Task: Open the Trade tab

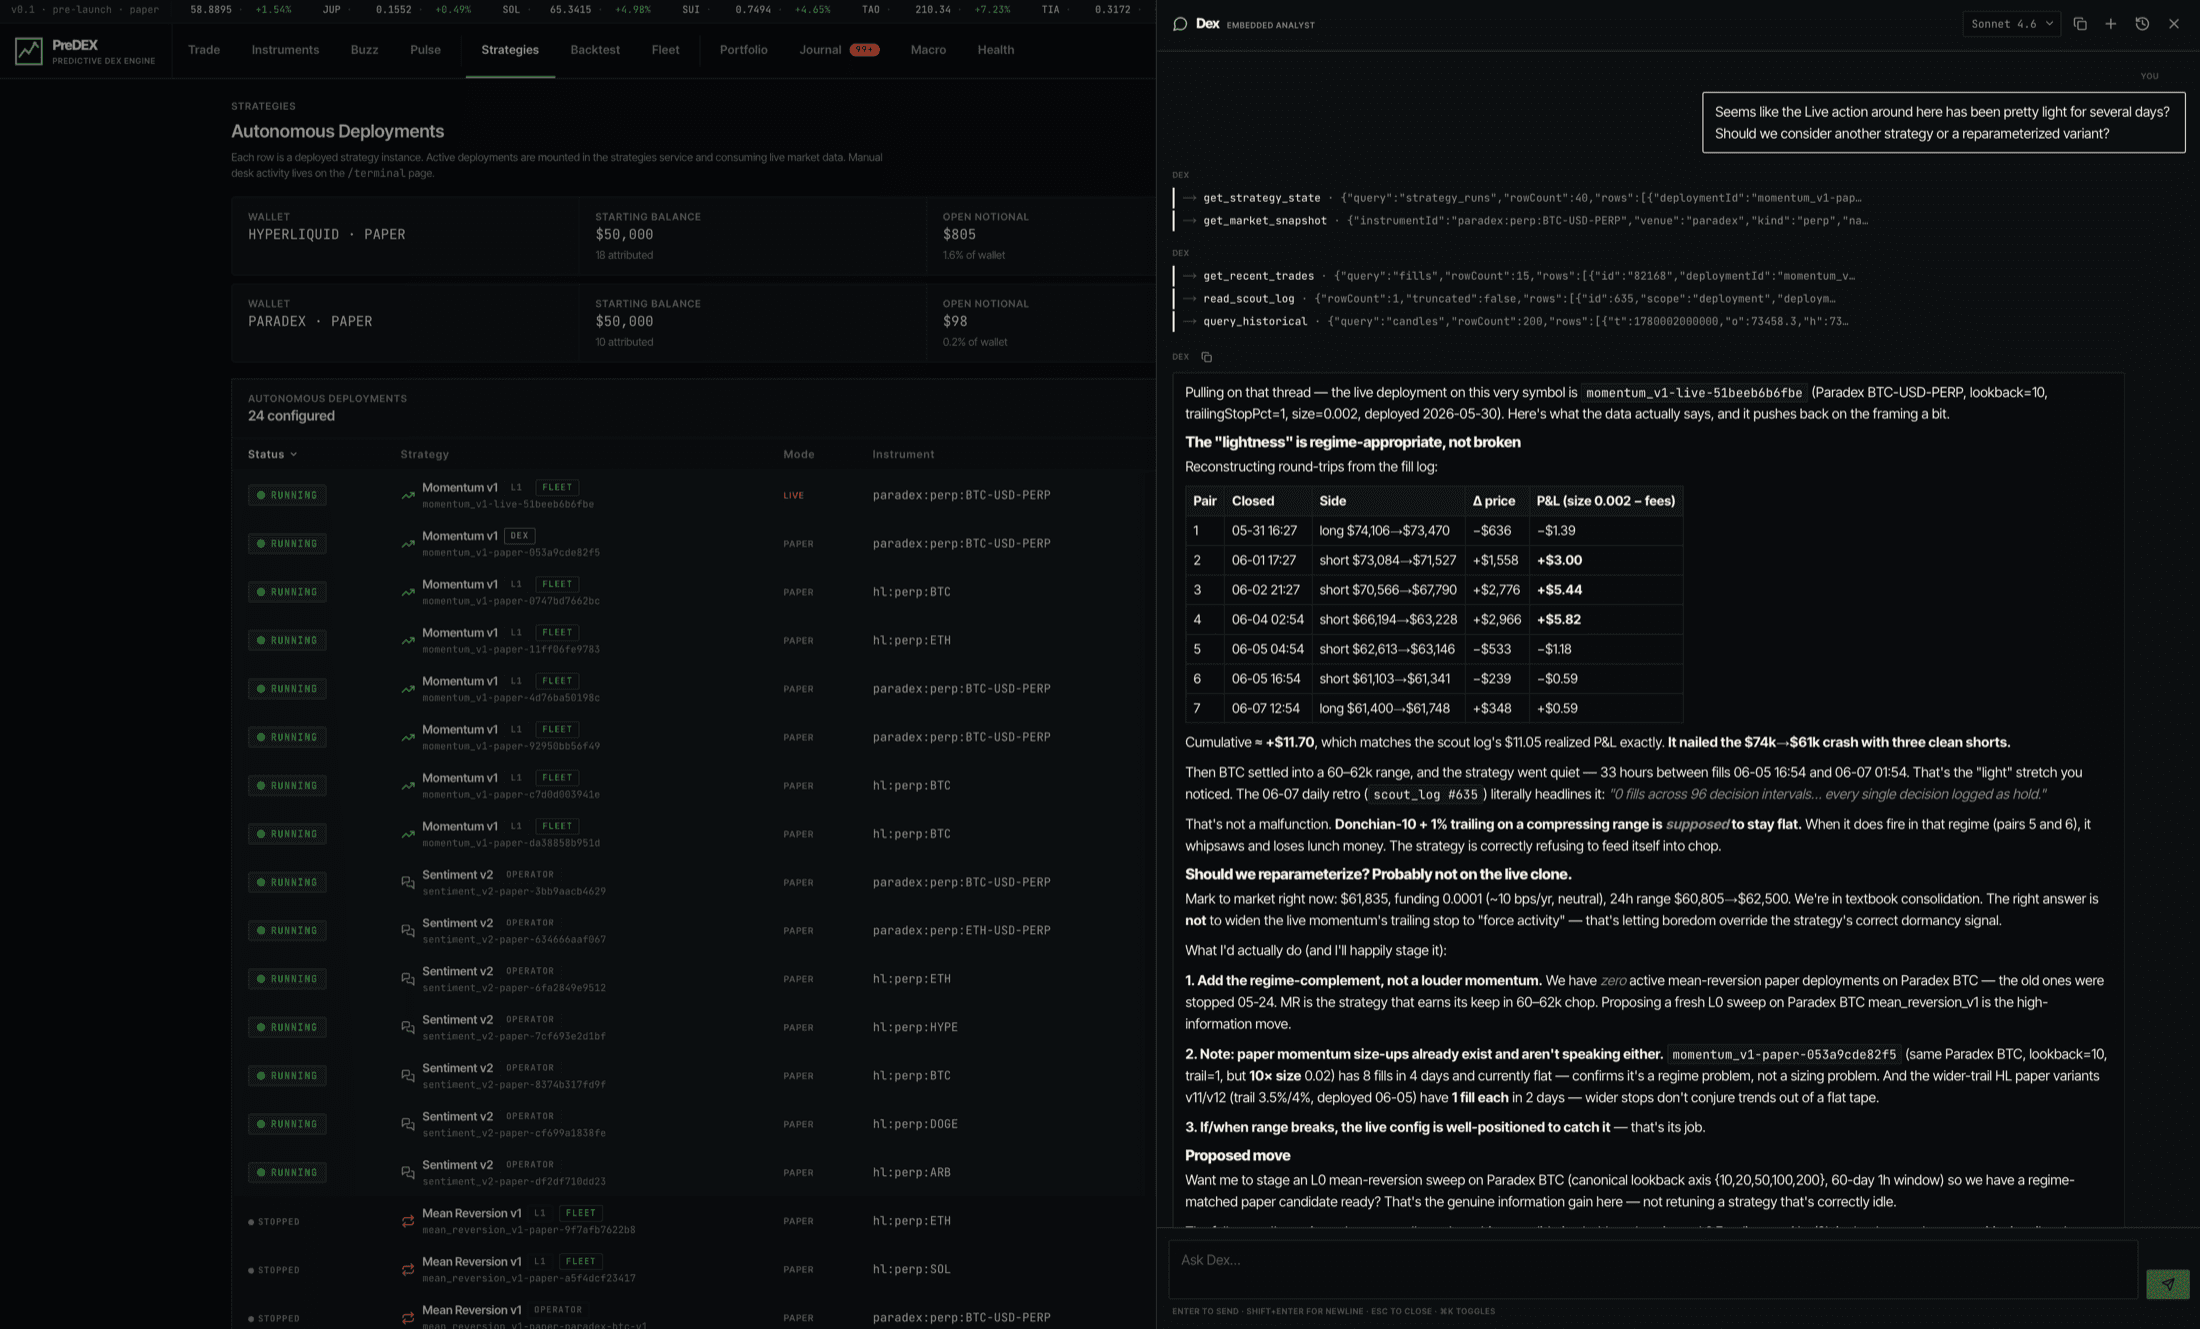Action: click(204, 50)
